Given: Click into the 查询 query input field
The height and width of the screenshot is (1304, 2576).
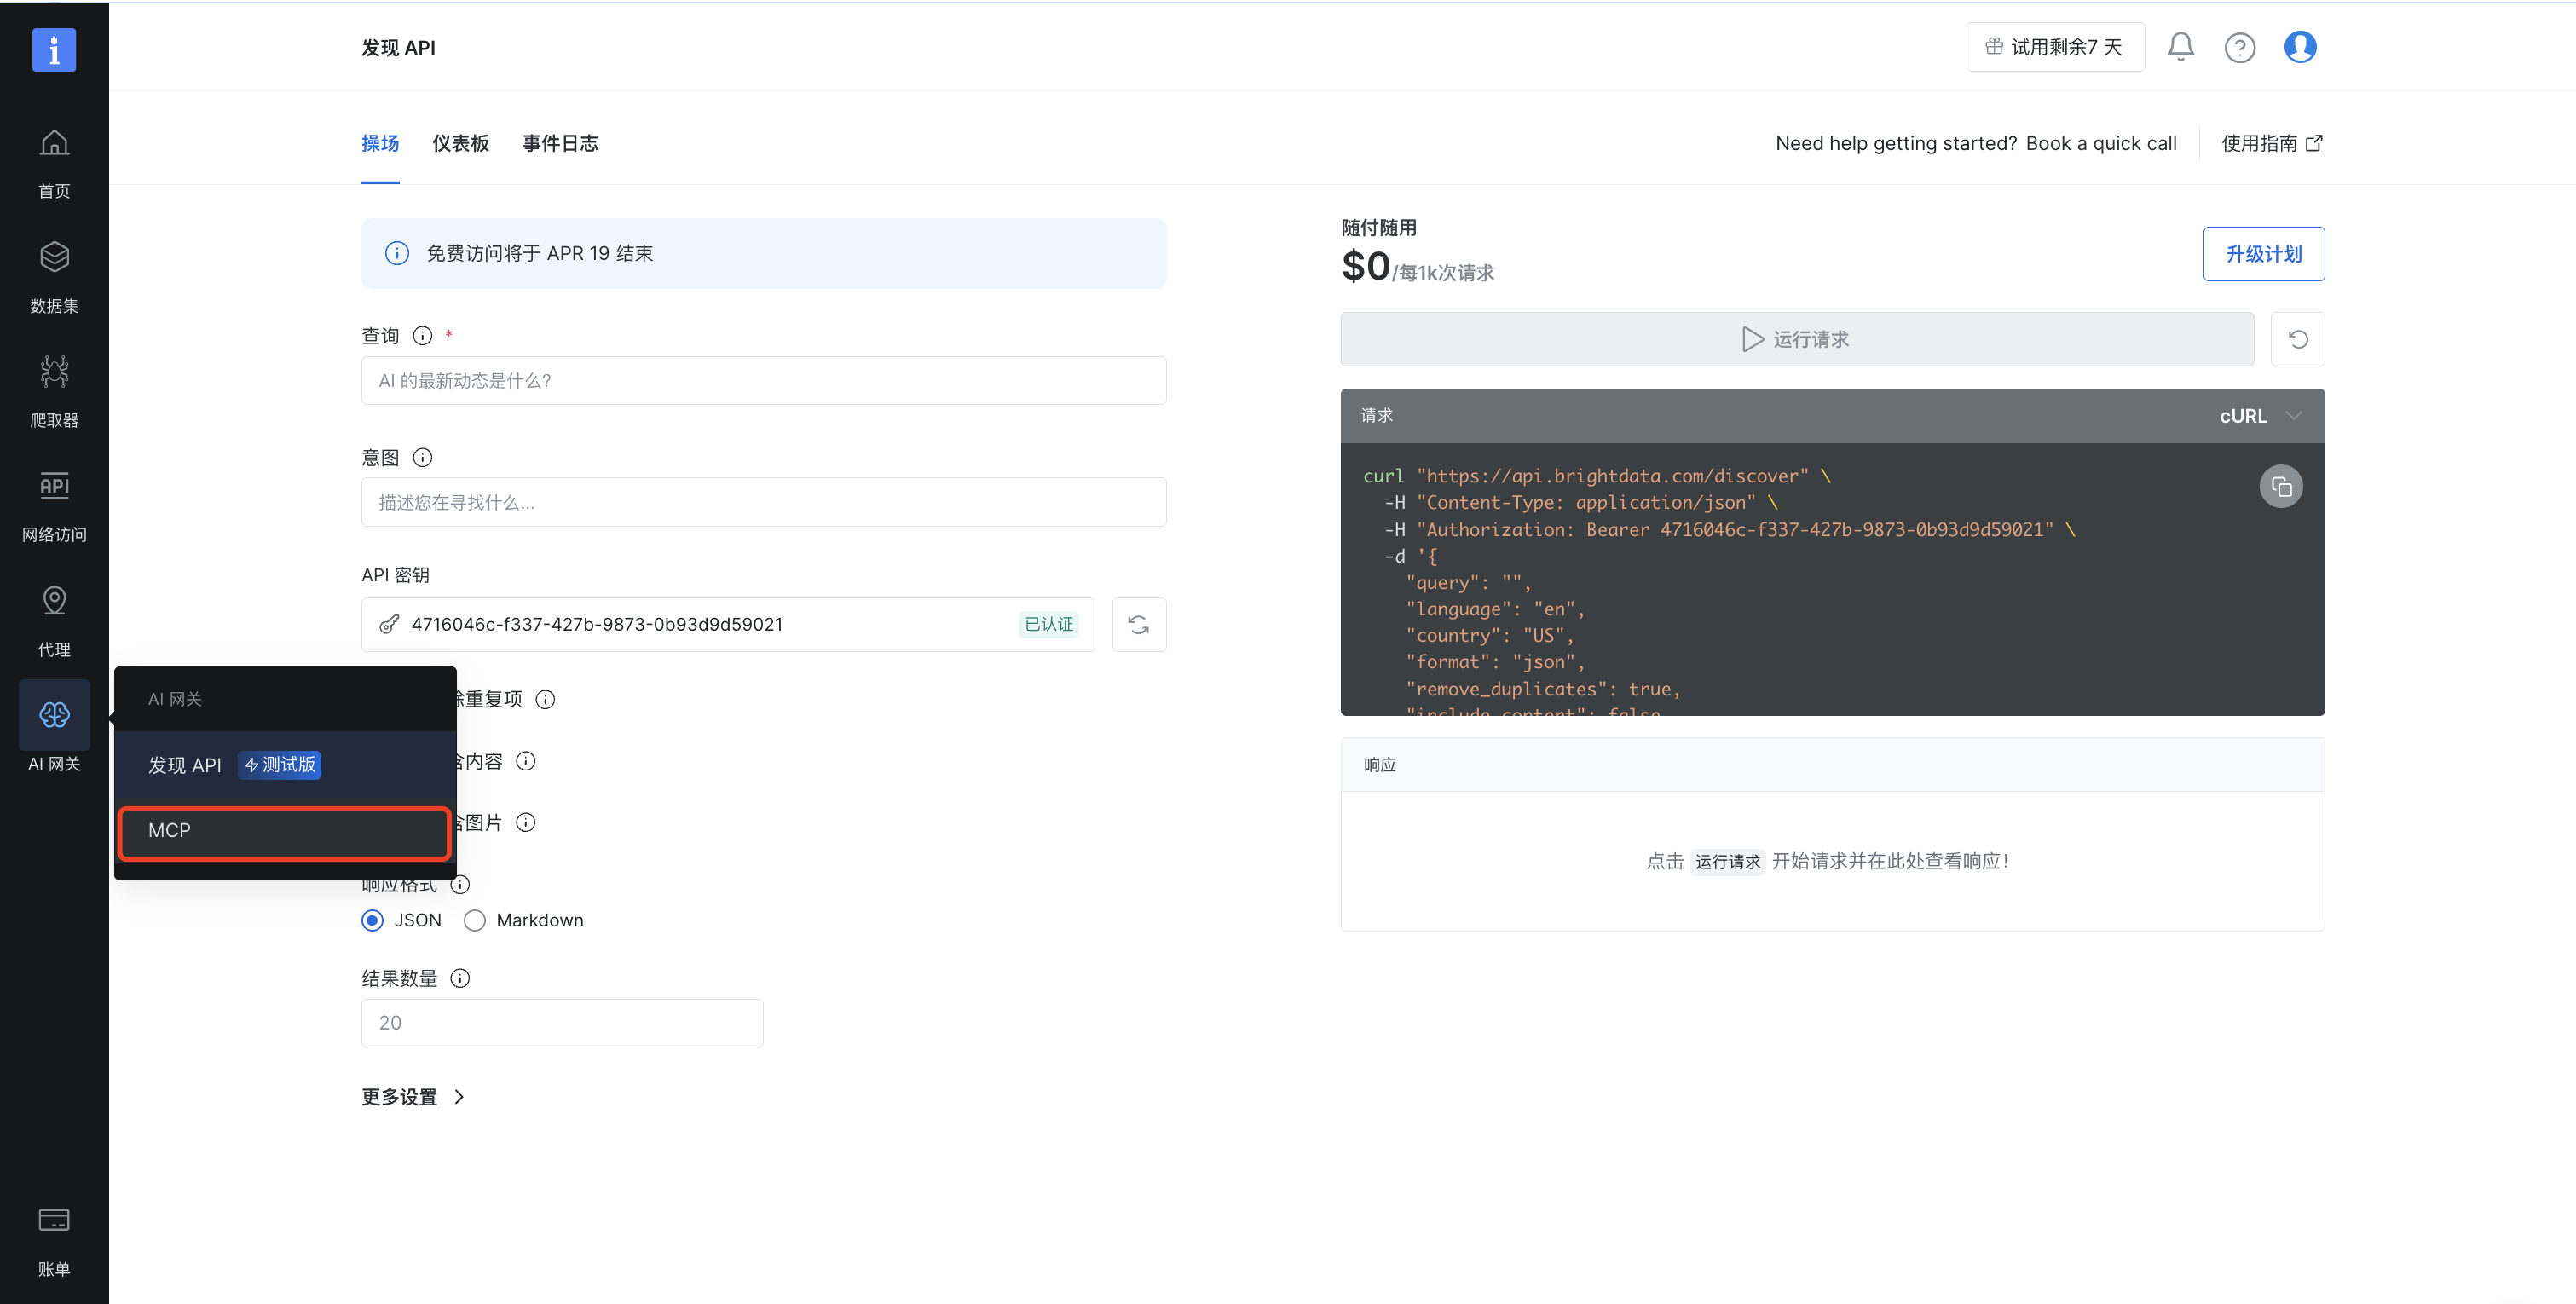Looking at the screenshot, I should click(x=763, y=381).
